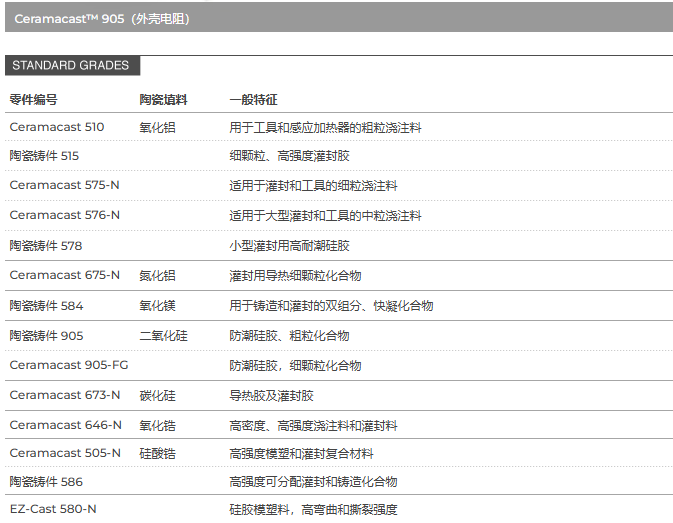Select part number Ceramacast 576-N

64,215
